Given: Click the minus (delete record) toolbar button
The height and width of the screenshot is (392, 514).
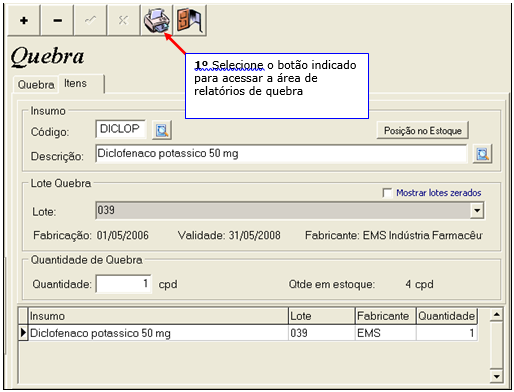Looking at the screenshot, I should pyautogui.click(x=57, y=20).
